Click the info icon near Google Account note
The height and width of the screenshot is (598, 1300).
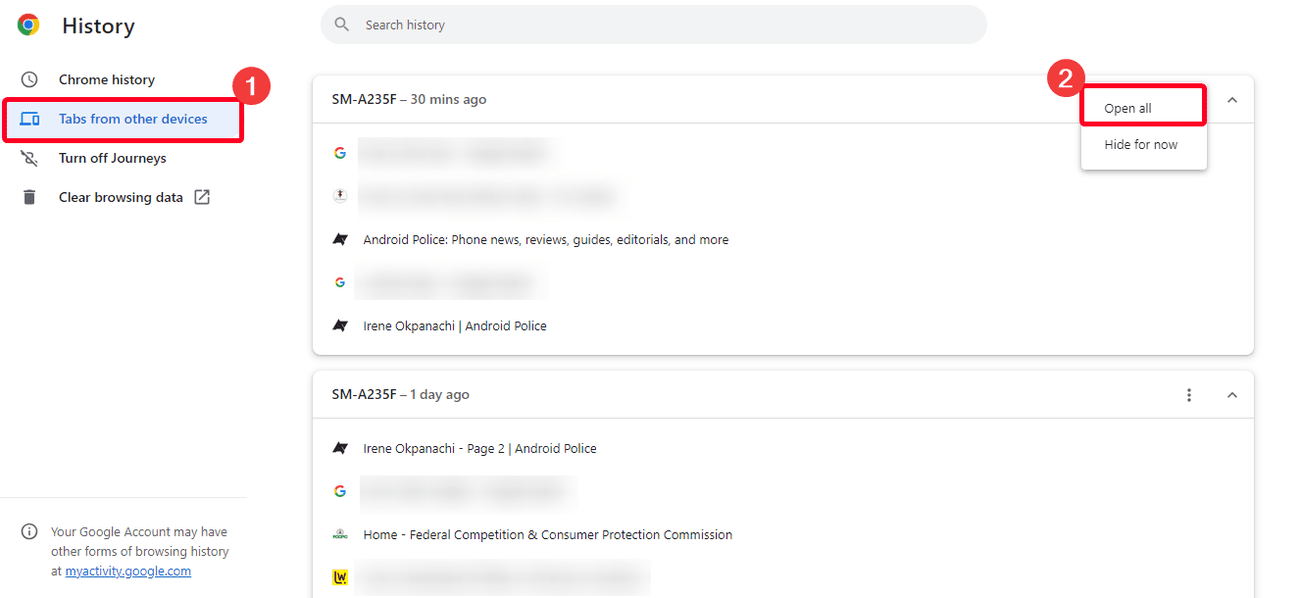(30, 532)
